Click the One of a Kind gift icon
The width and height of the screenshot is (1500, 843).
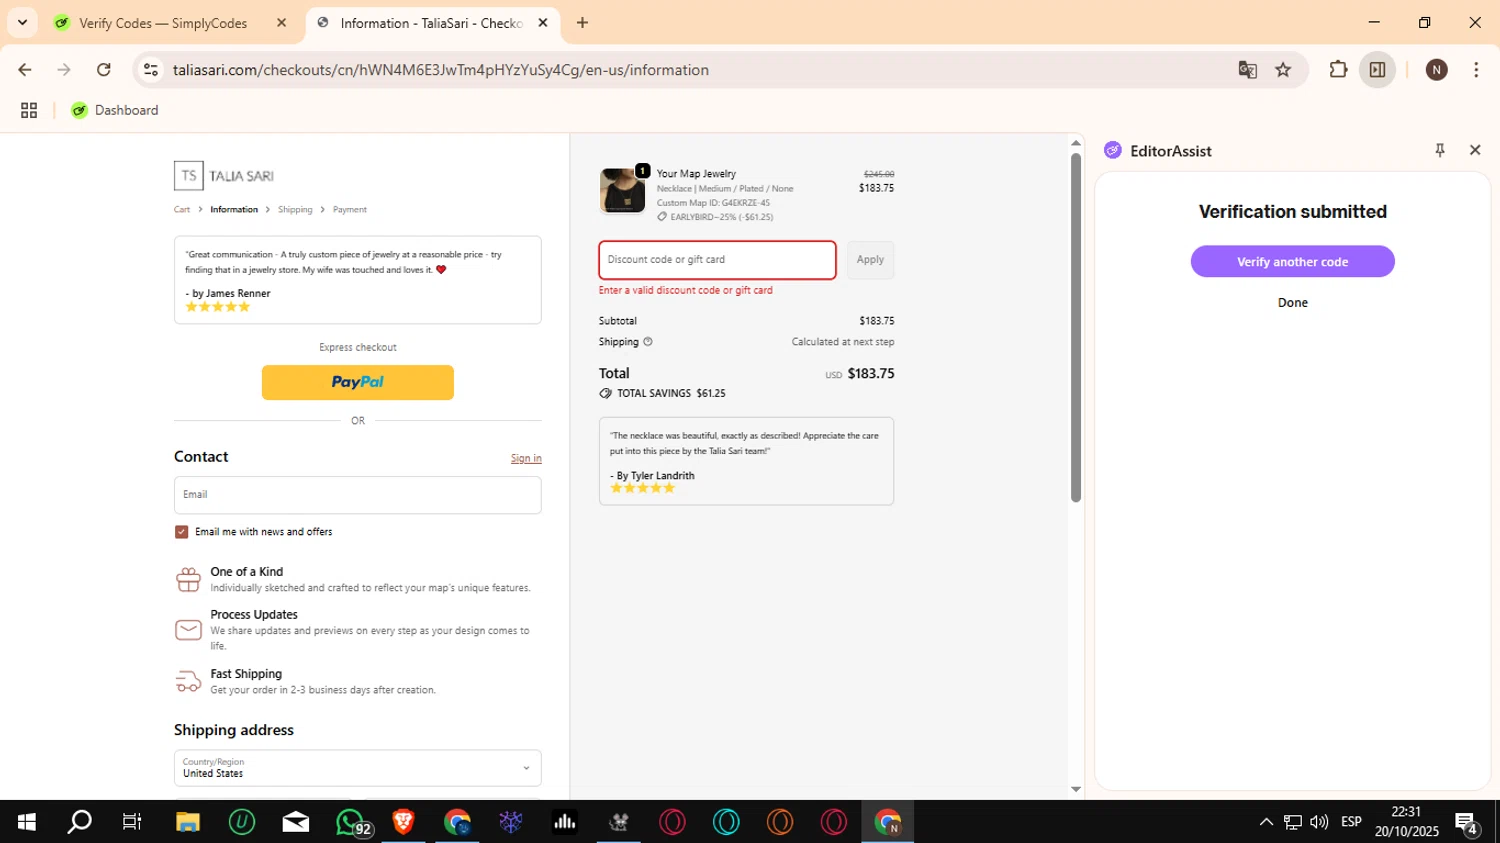188,580
